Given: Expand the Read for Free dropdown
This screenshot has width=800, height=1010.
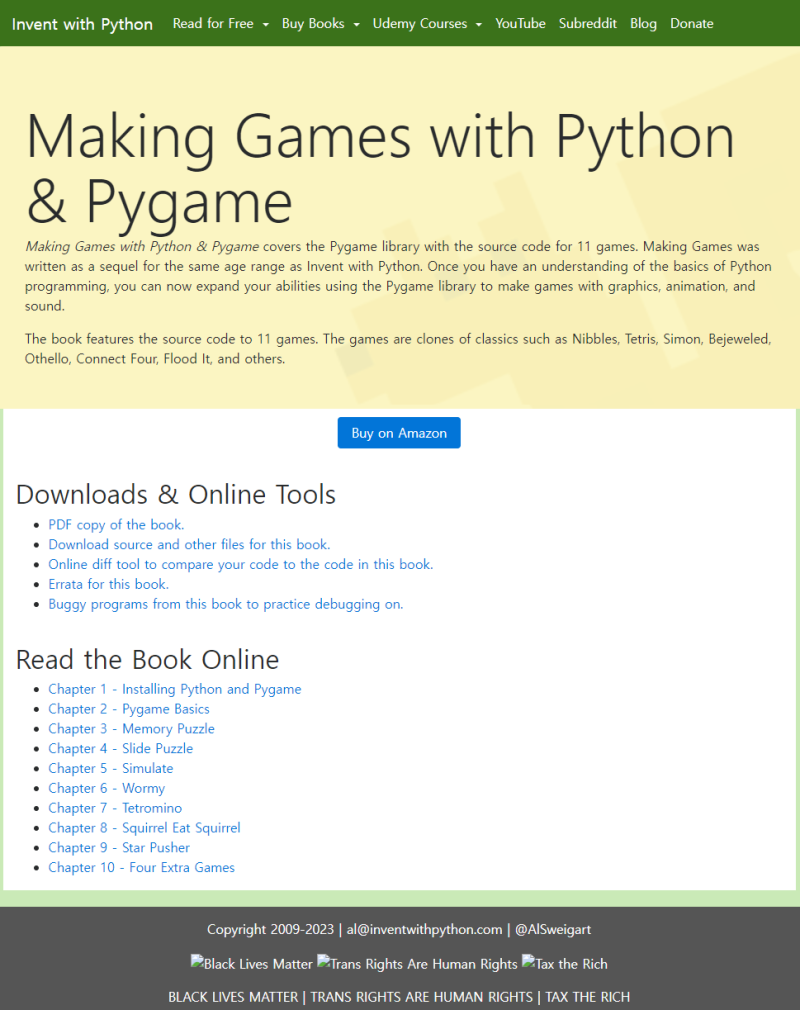Looking at the screenshot, I should [220, 24].
